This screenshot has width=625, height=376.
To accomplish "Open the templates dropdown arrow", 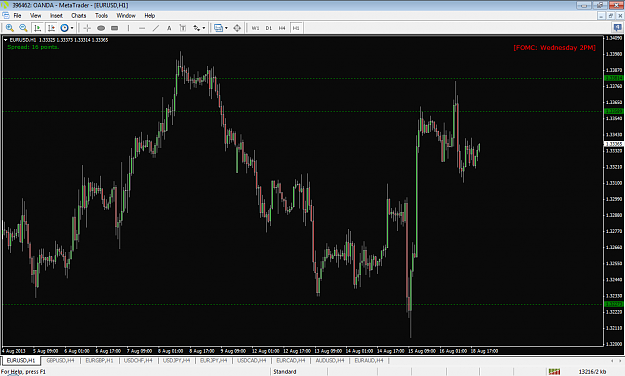I will click(226, 28).
